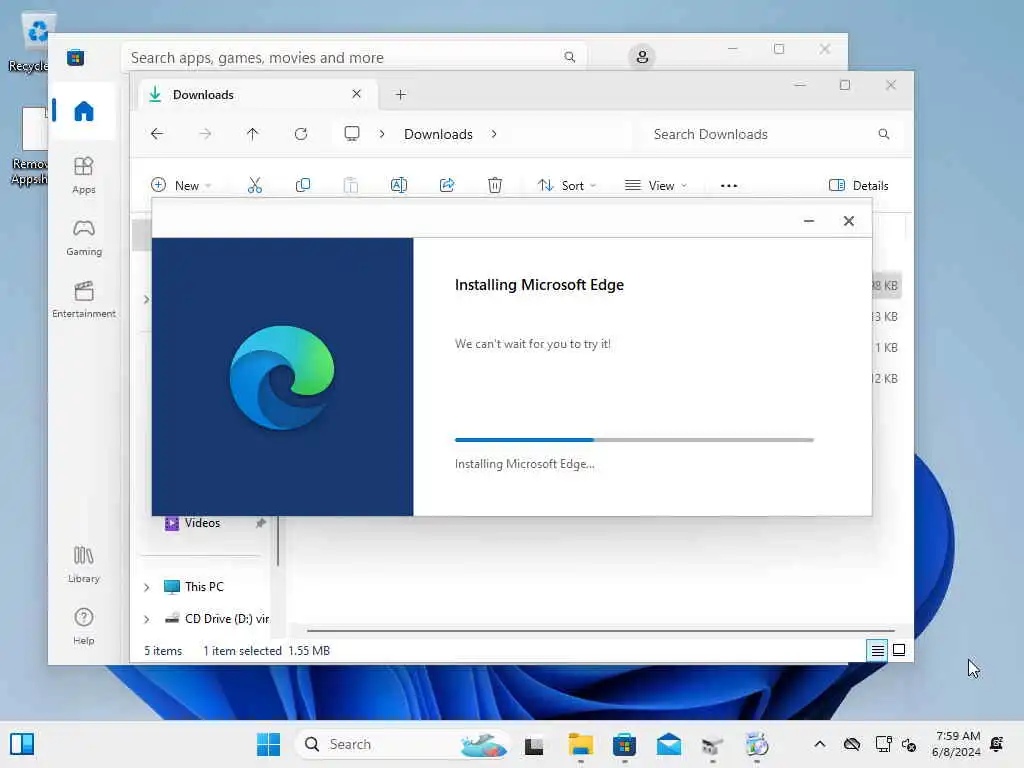Switch Explorer to details list view

[x=877, y=650]
